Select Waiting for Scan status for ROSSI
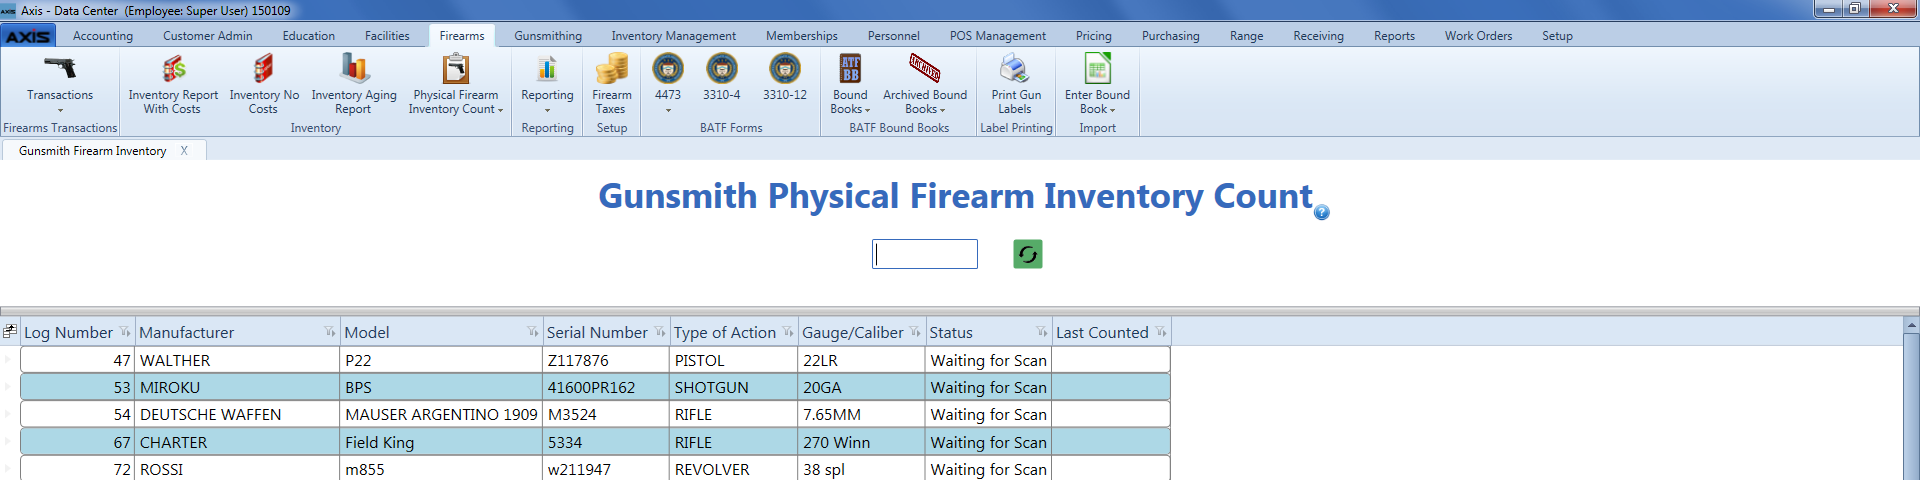The image size is (1920, 480). (989, 469)
